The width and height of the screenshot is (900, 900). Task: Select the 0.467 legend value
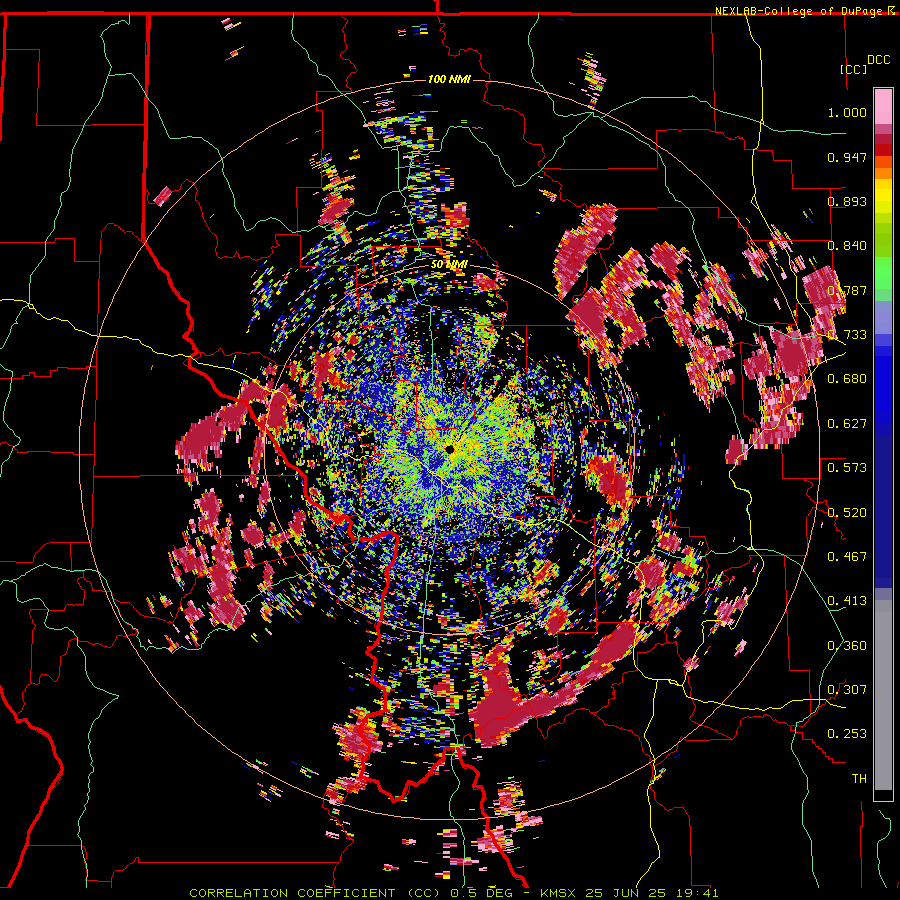[x=847, y=557]
